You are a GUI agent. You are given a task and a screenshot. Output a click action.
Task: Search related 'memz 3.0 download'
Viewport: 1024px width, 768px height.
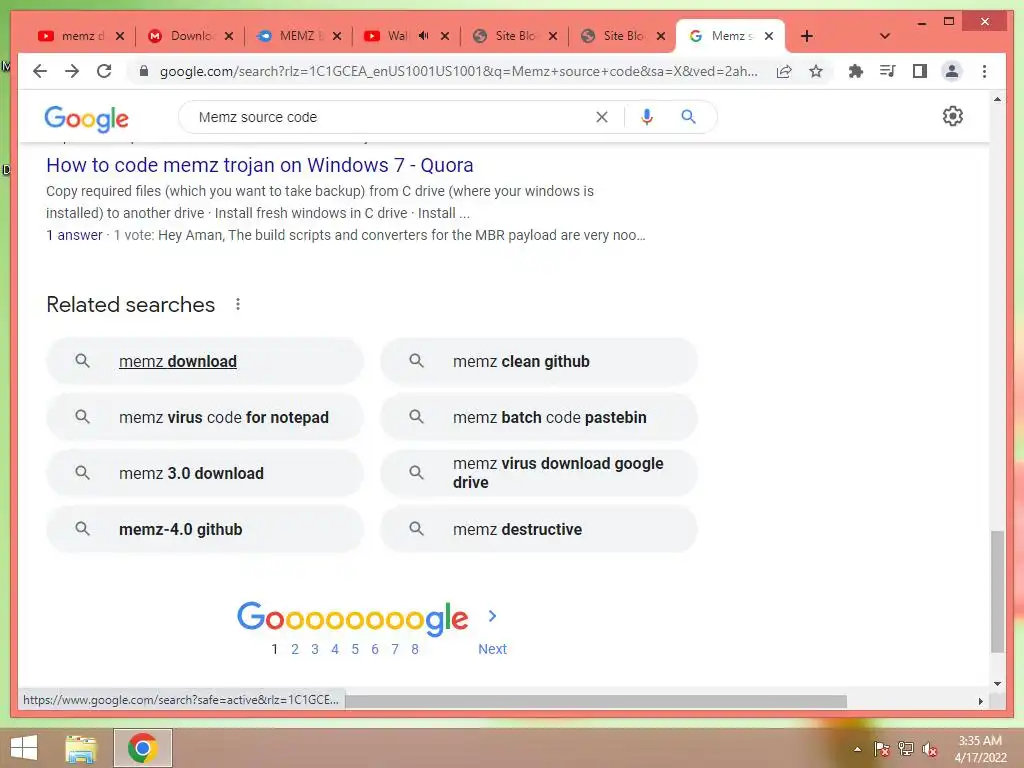click(x=204, y=473)
